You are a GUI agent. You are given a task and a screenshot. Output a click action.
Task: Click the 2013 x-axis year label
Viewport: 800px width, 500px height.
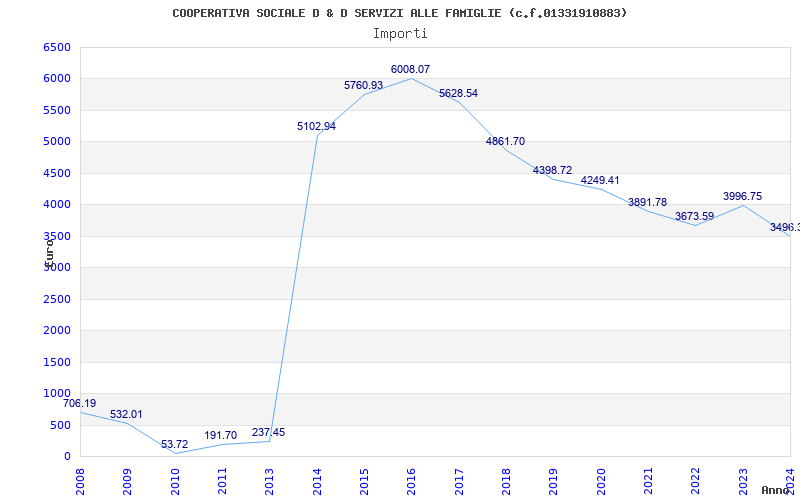[269, 483]
